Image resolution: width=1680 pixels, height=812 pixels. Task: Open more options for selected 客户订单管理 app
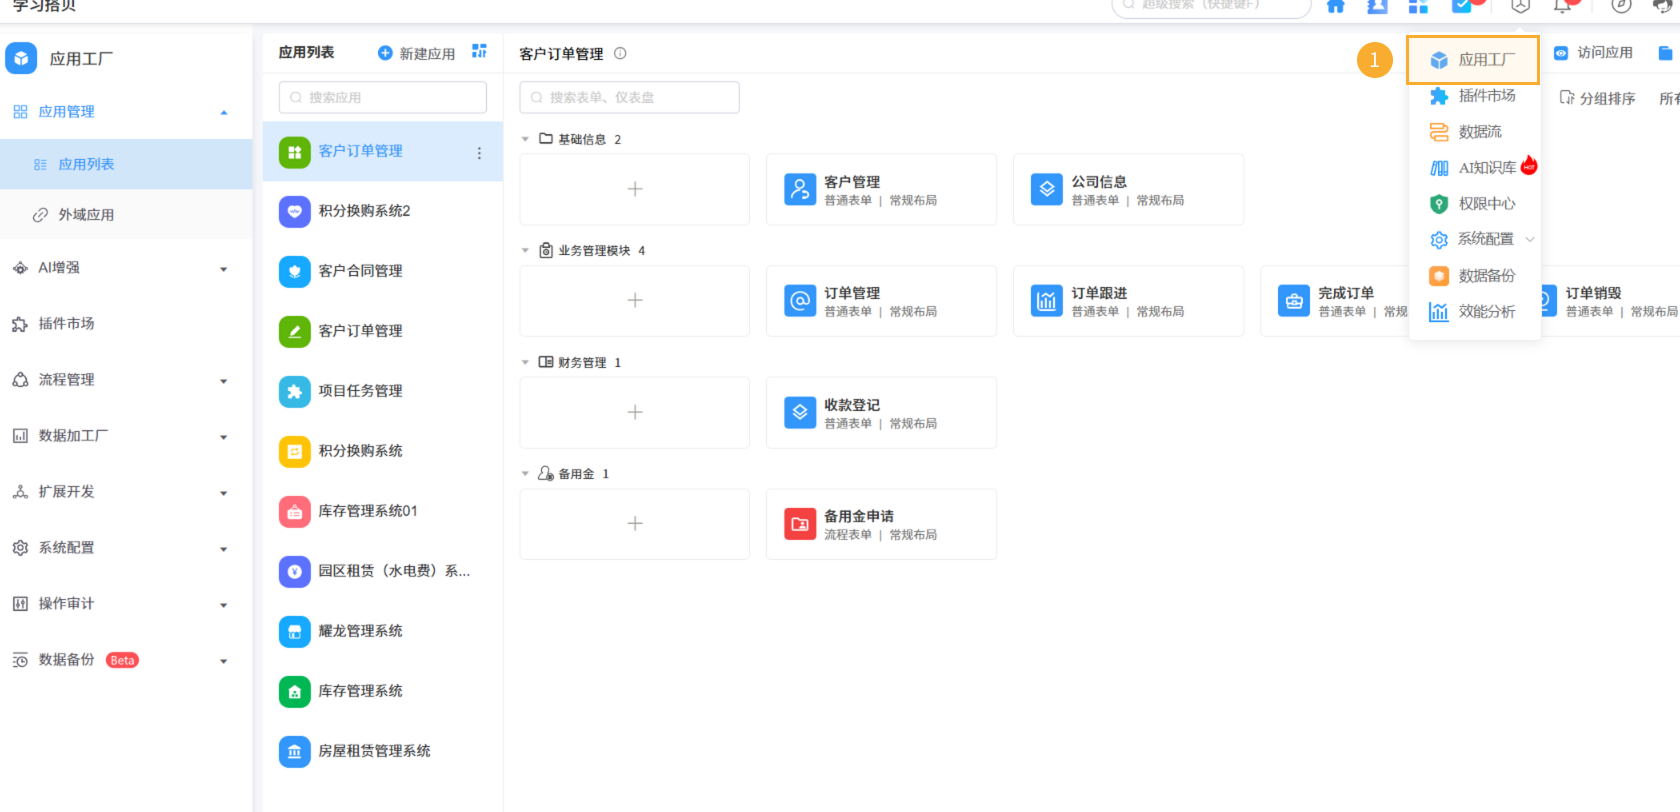tap(479, 153)
